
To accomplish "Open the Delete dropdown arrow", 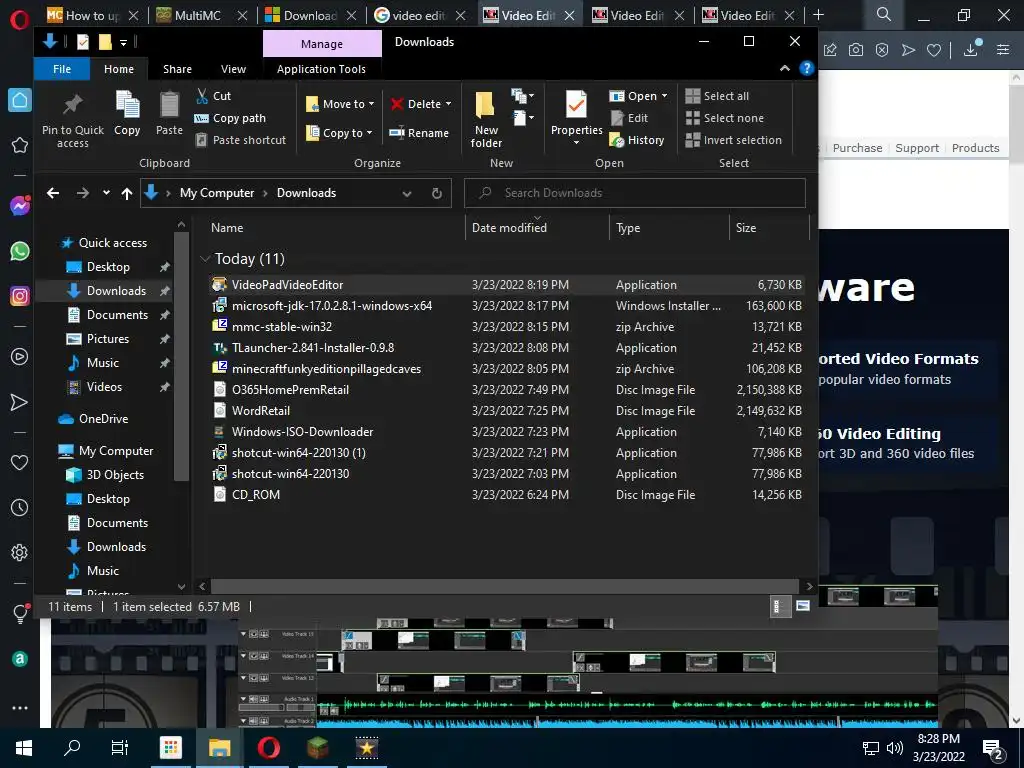I will point(448,104).
